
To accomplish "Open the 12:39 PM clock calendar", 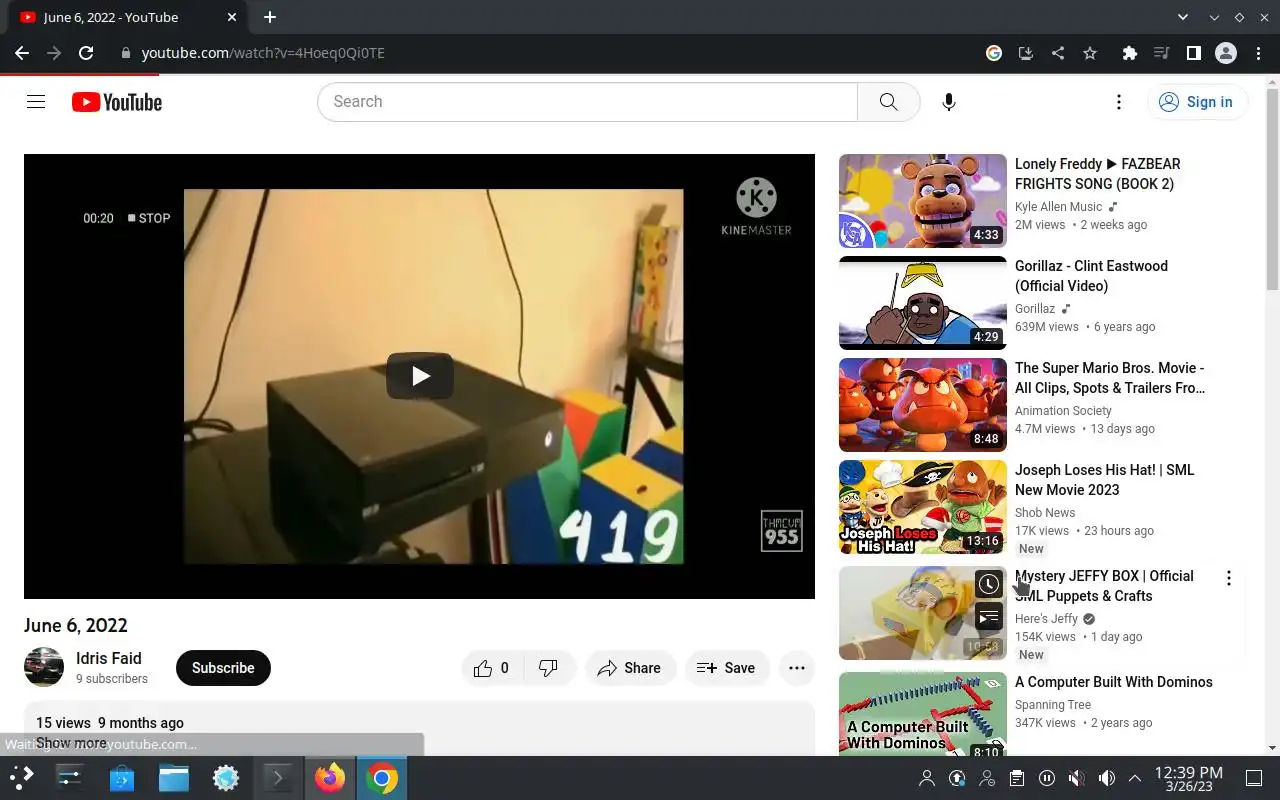I will [x=1189, y=779].
